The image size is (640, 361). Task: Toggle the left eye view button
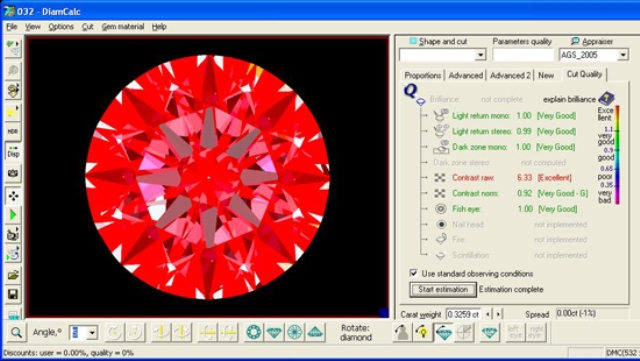515,332
